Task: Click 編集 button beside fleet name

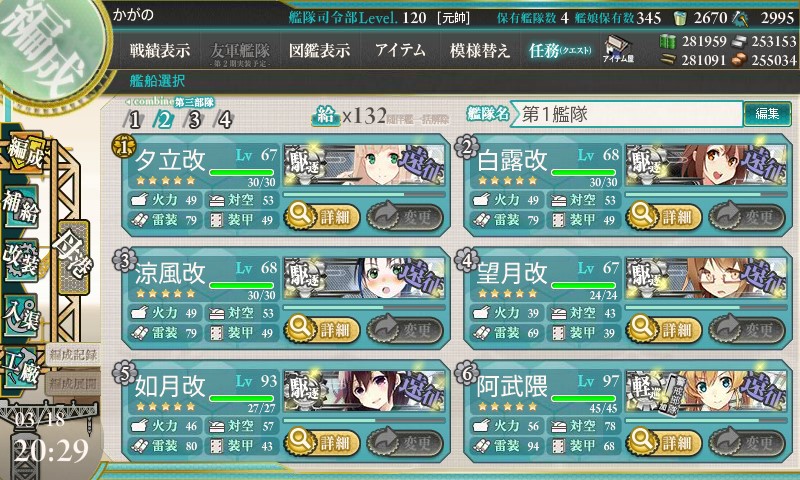Action: 767,114
